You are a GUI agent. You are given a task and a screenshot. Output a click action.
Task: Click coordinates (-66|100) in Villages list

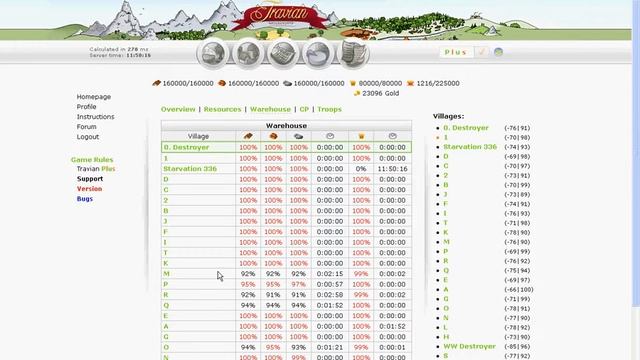click(518, 289)
